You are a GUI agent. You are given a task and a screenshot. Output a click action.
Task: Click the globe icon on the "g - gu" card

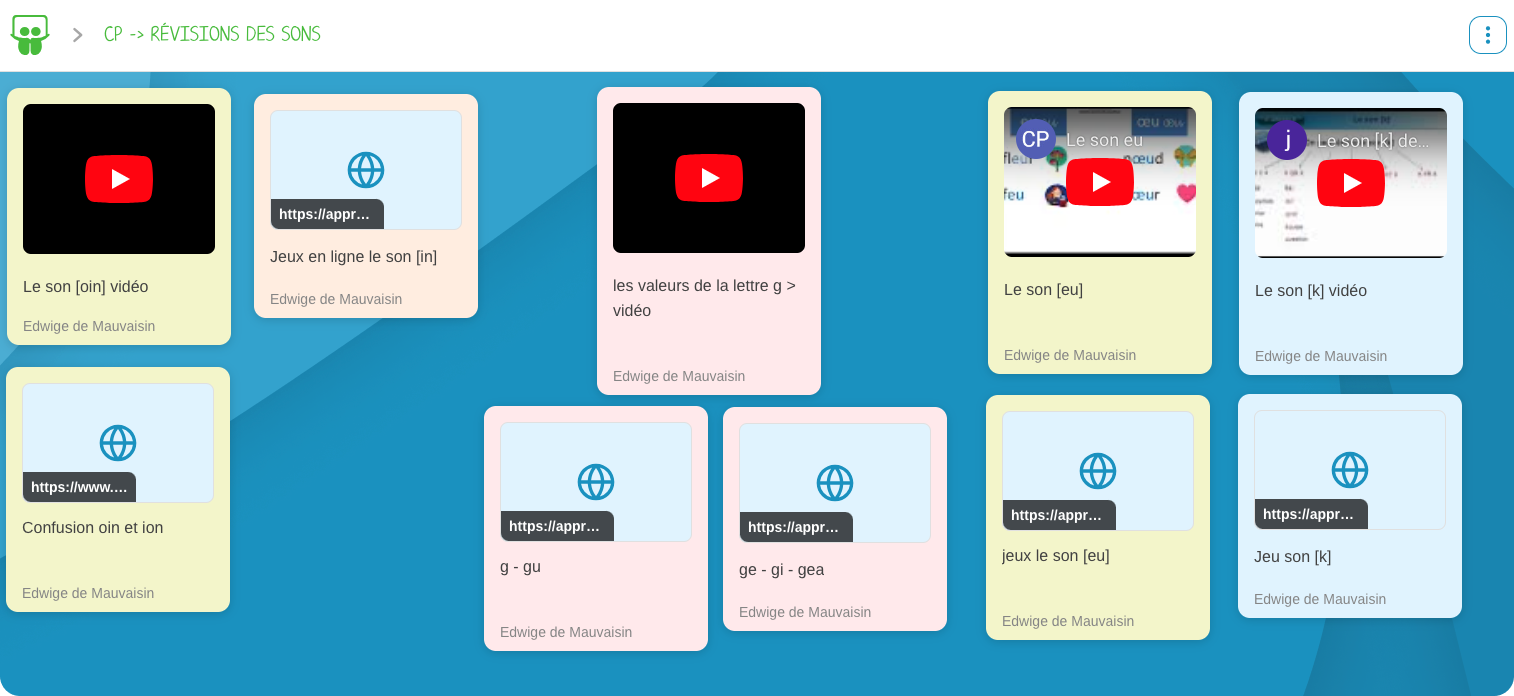[595, 481]
